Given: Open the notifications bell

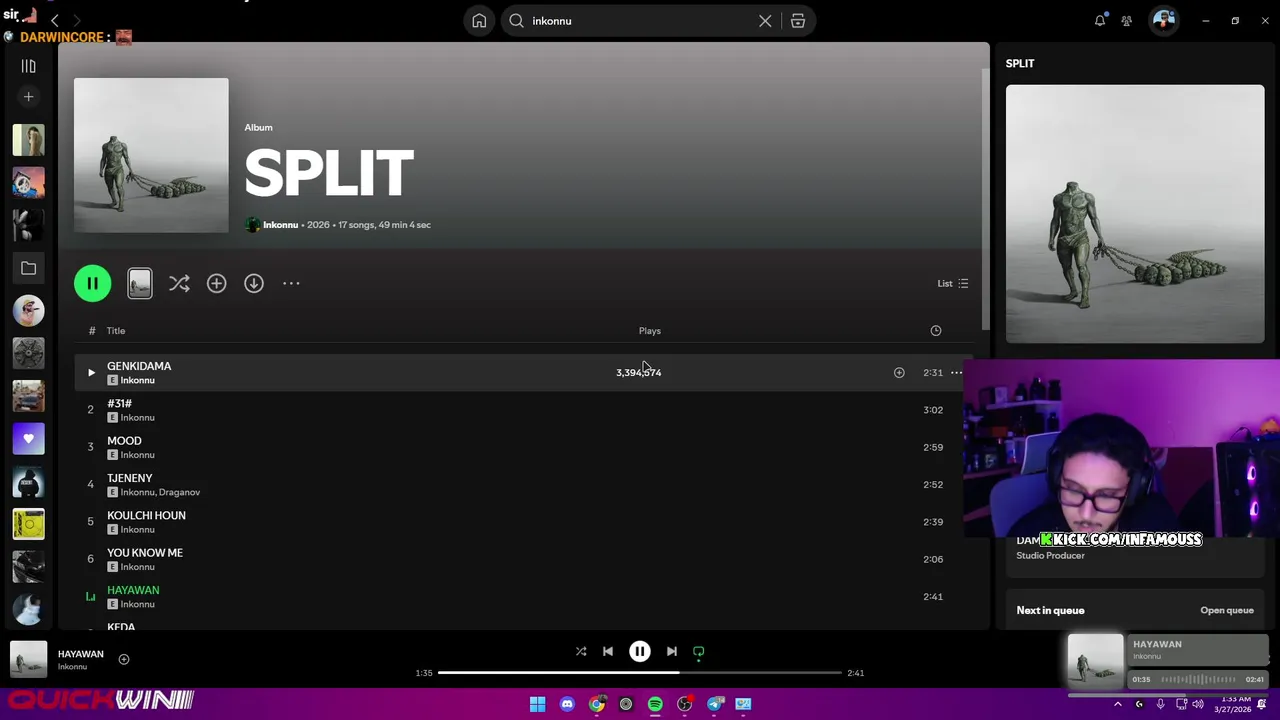Looking at the screenshot, I should pyautogui.click(x=1100, y=21).
